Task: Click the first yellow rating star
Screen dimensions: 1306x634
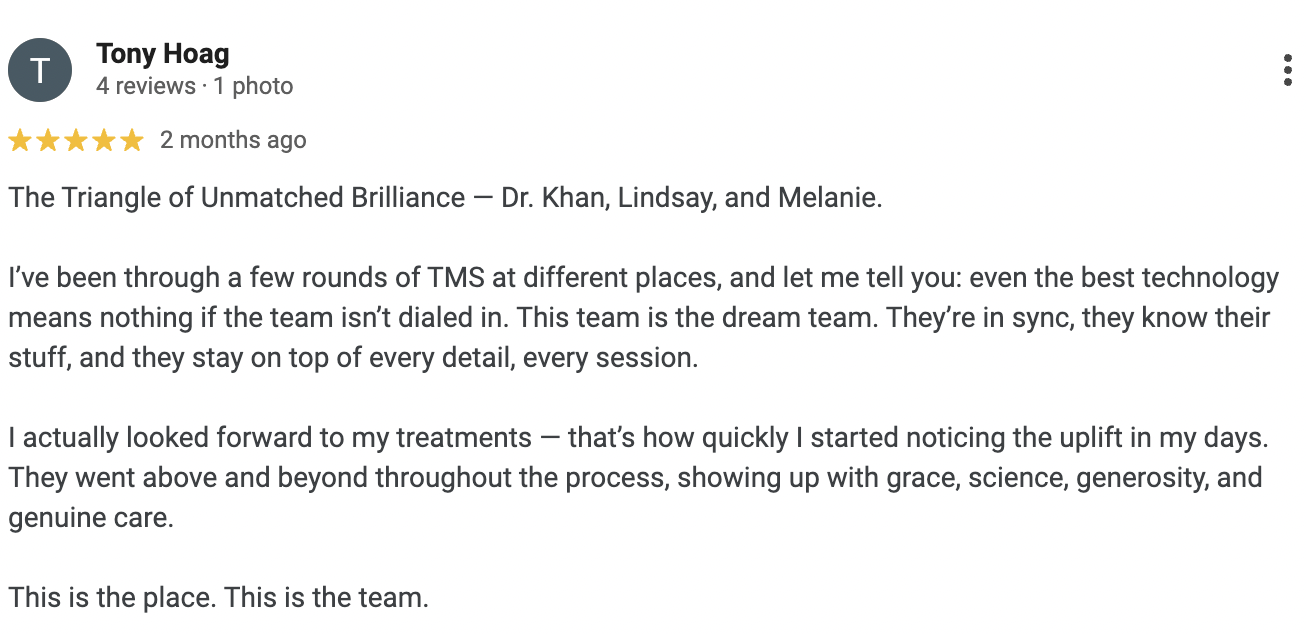Action: pyautogui.click(x=20, y=141)
